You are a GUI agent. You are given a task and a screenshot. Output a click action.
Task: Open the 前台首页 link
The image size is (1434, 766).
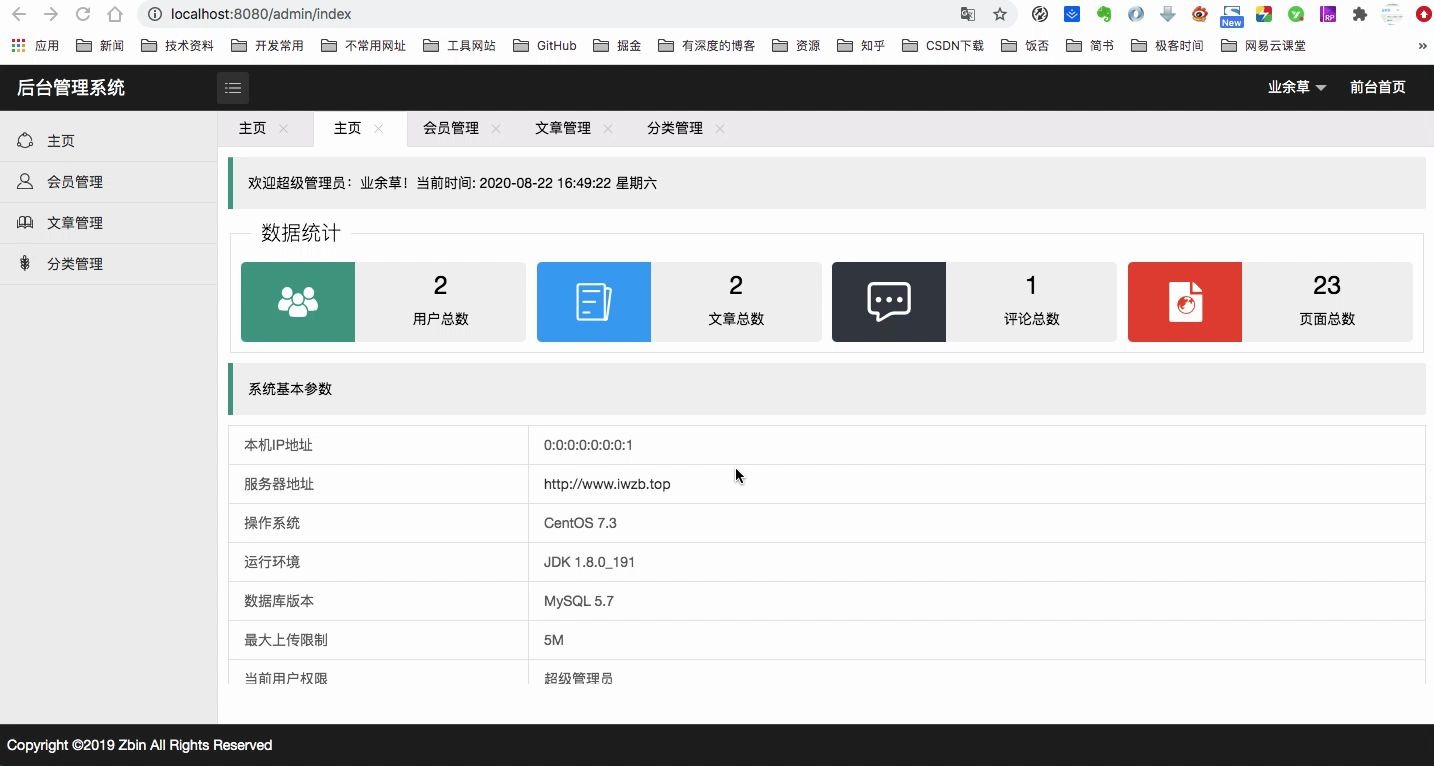click(1377, 87)
